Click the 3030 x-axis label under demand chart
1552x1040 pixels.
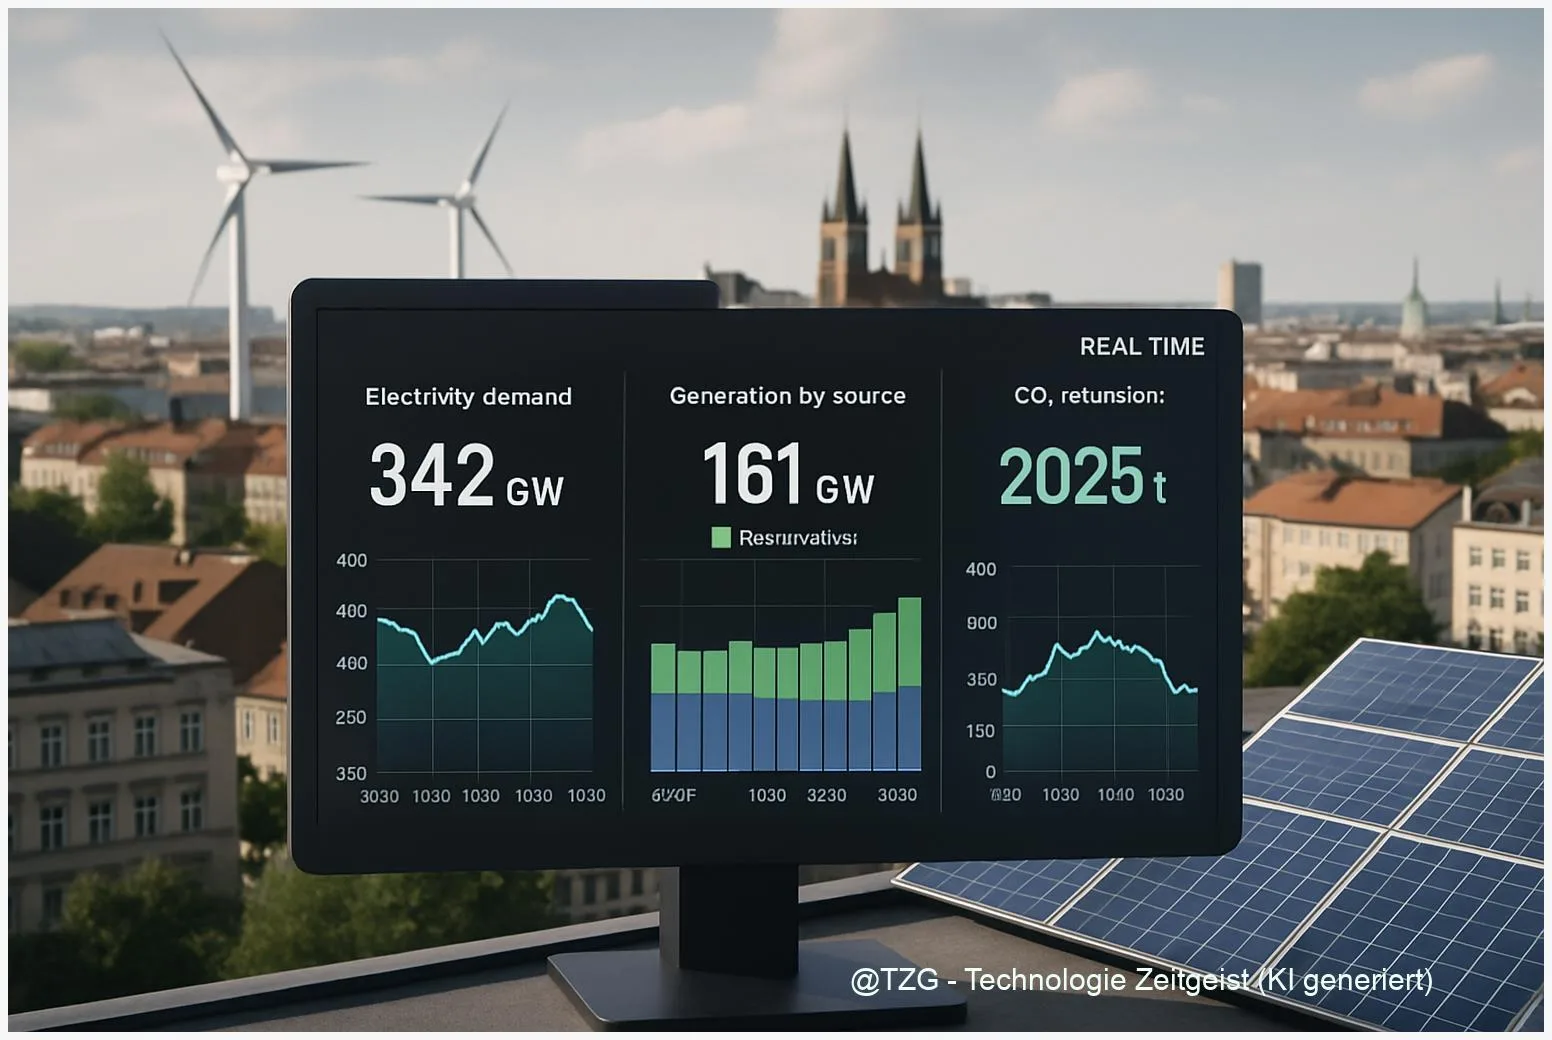379,796
